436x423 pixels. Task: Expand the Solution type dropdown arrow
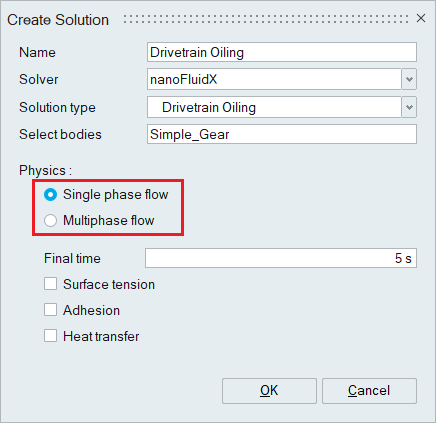(409, 107)
